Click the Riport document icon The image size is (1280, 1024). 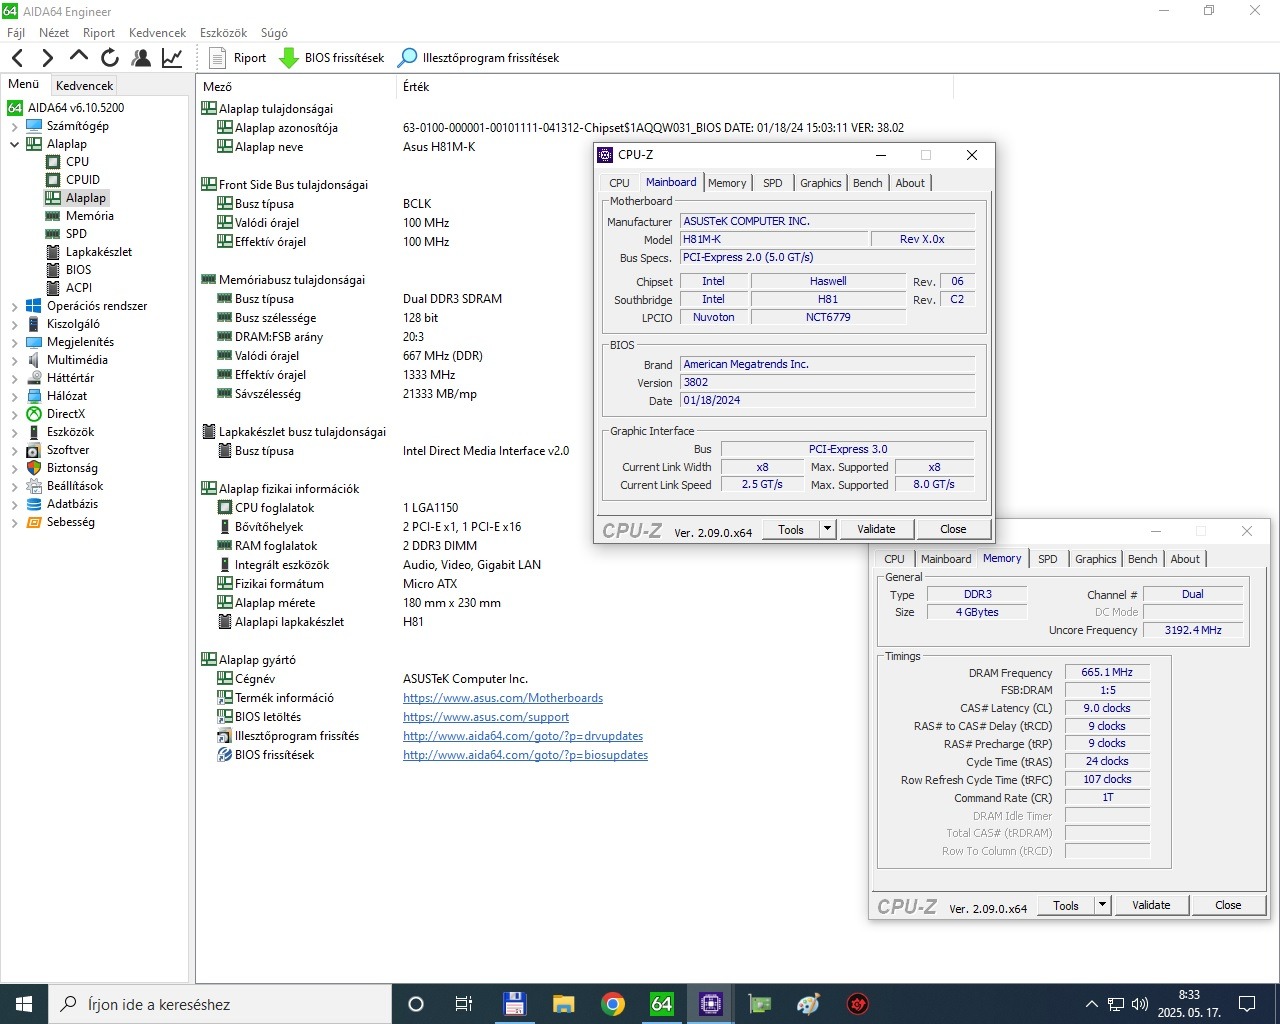click(x=217, y=58)
